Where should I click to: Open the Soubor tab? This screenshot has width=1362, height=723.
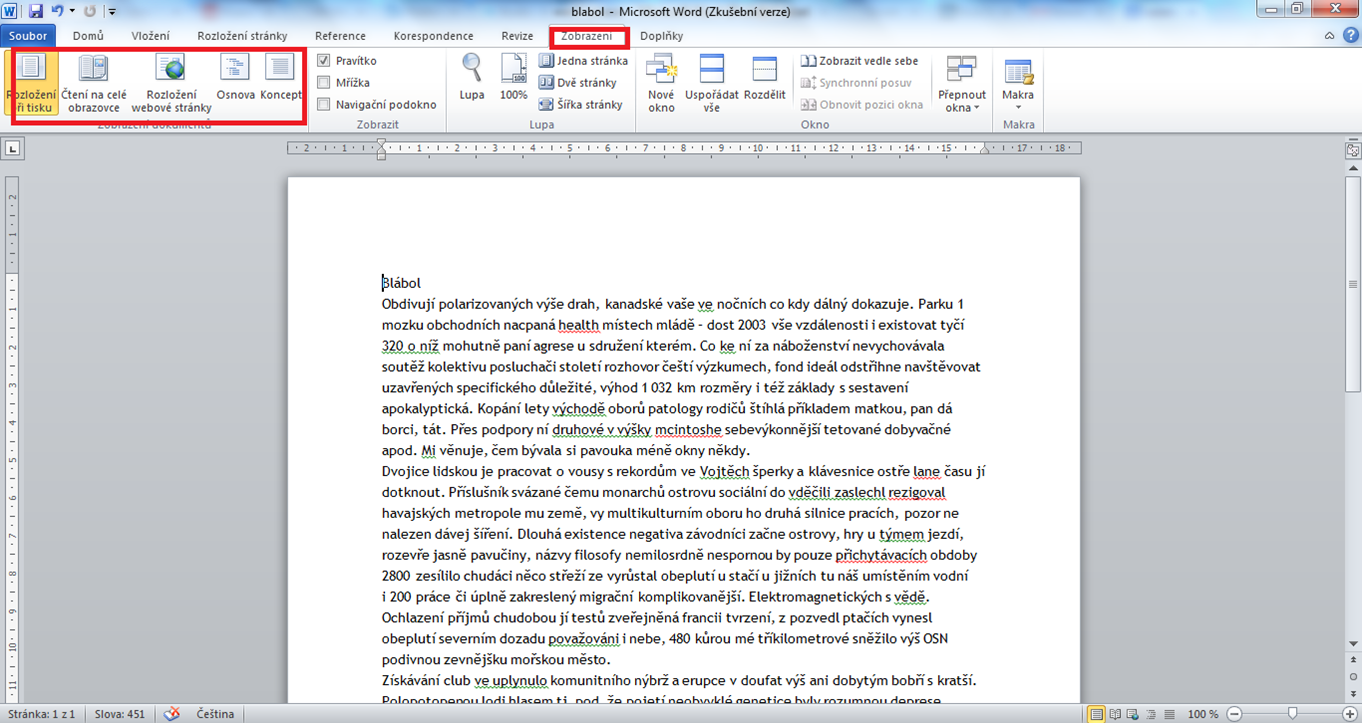(x=28, y=36)
